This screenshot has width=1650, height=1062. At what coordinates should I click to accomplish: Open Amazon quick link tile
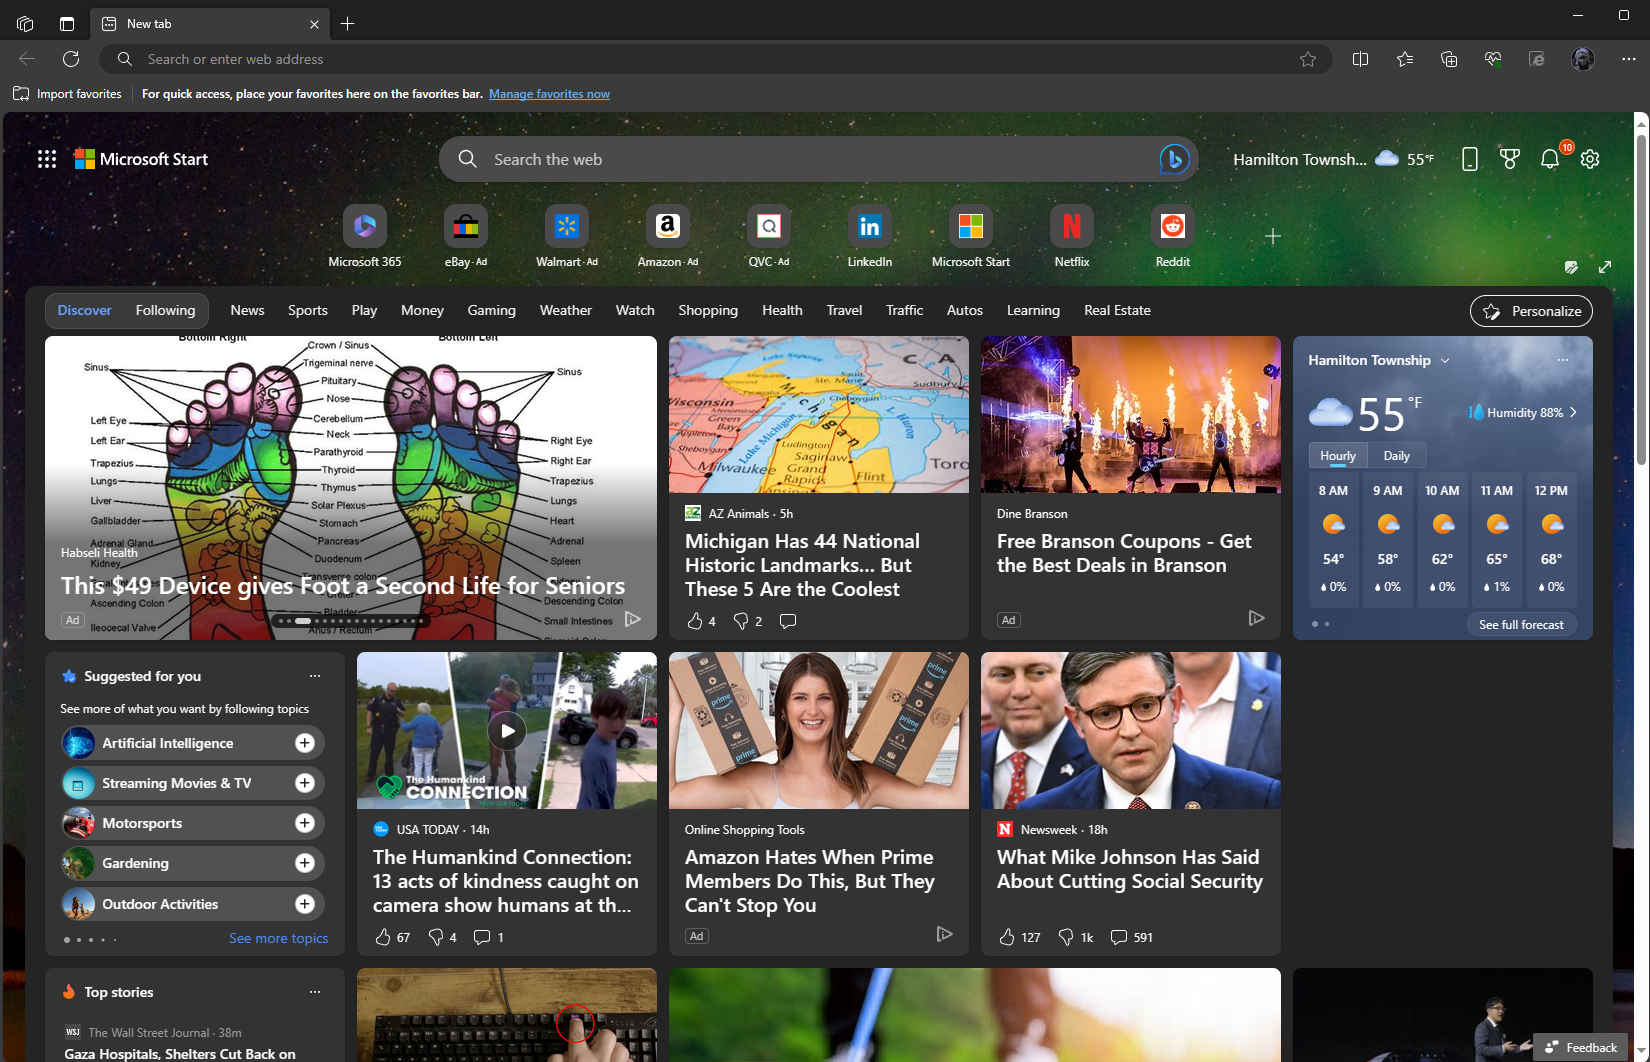point(668,237)
